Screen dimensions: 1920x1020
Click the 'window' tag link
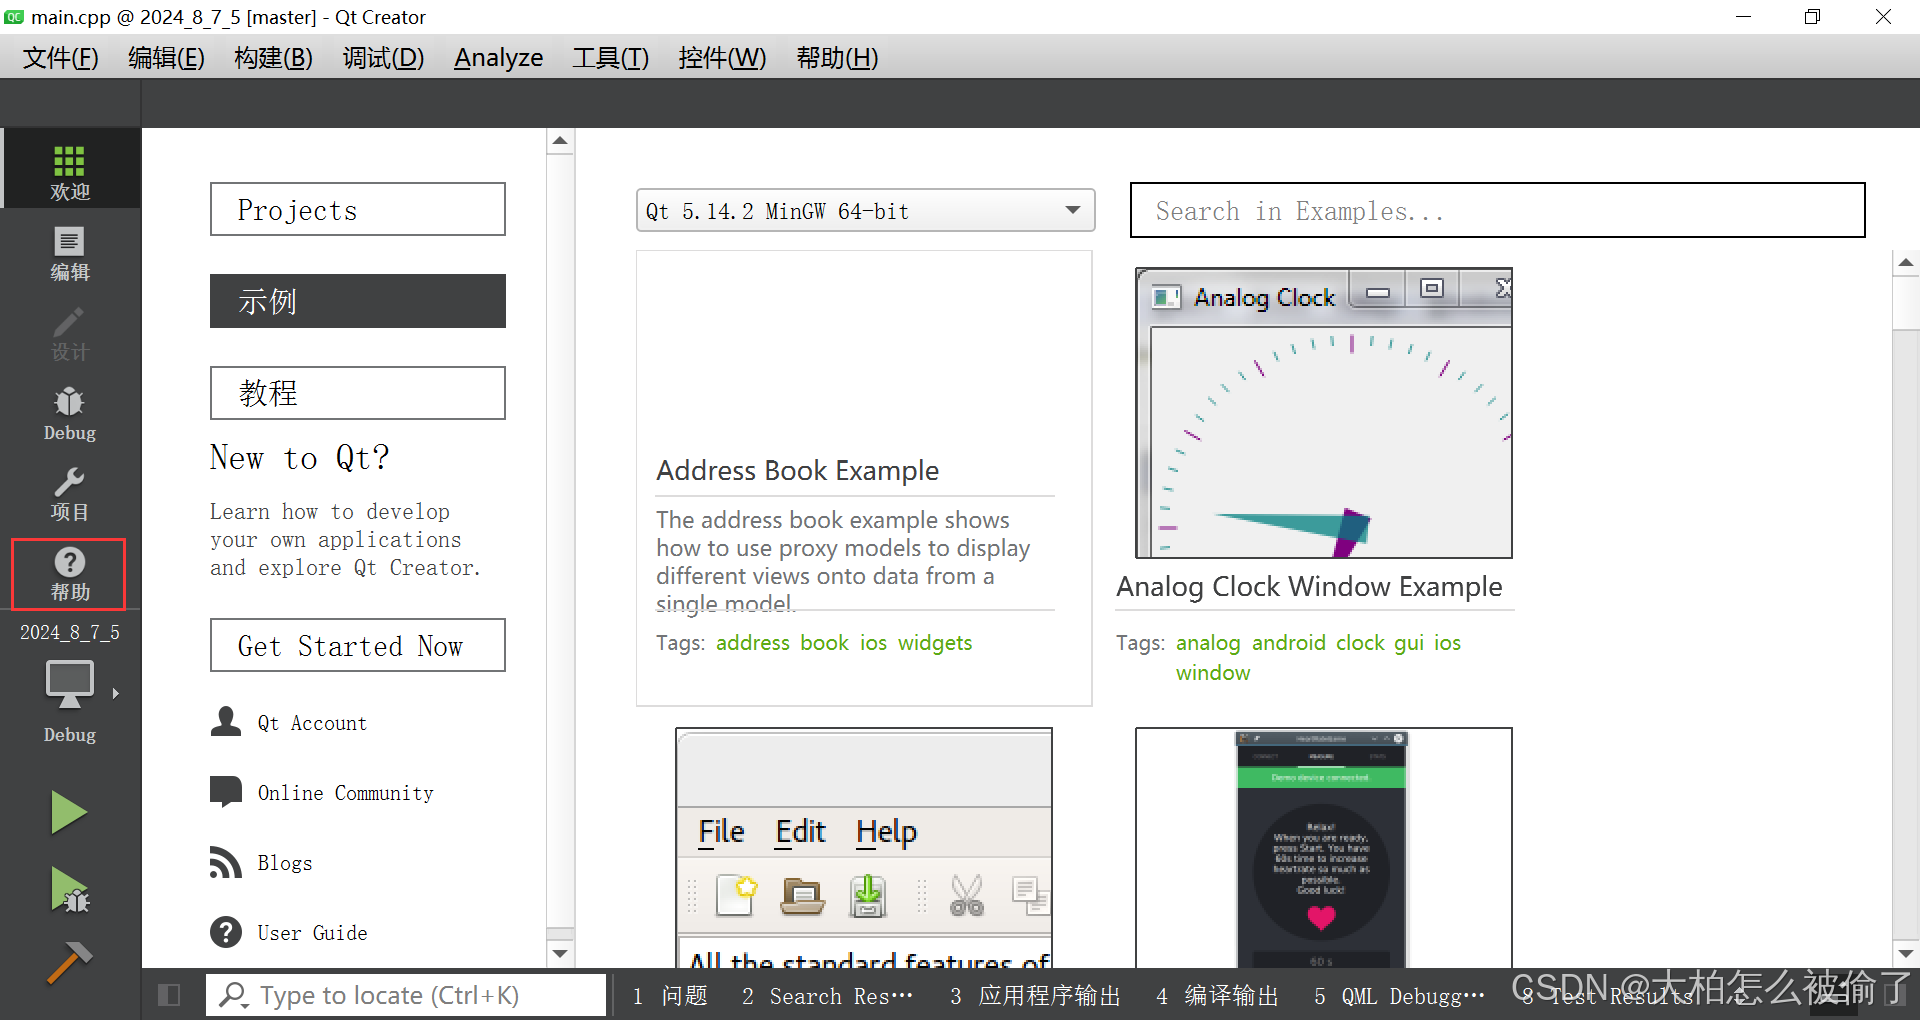1213,673
